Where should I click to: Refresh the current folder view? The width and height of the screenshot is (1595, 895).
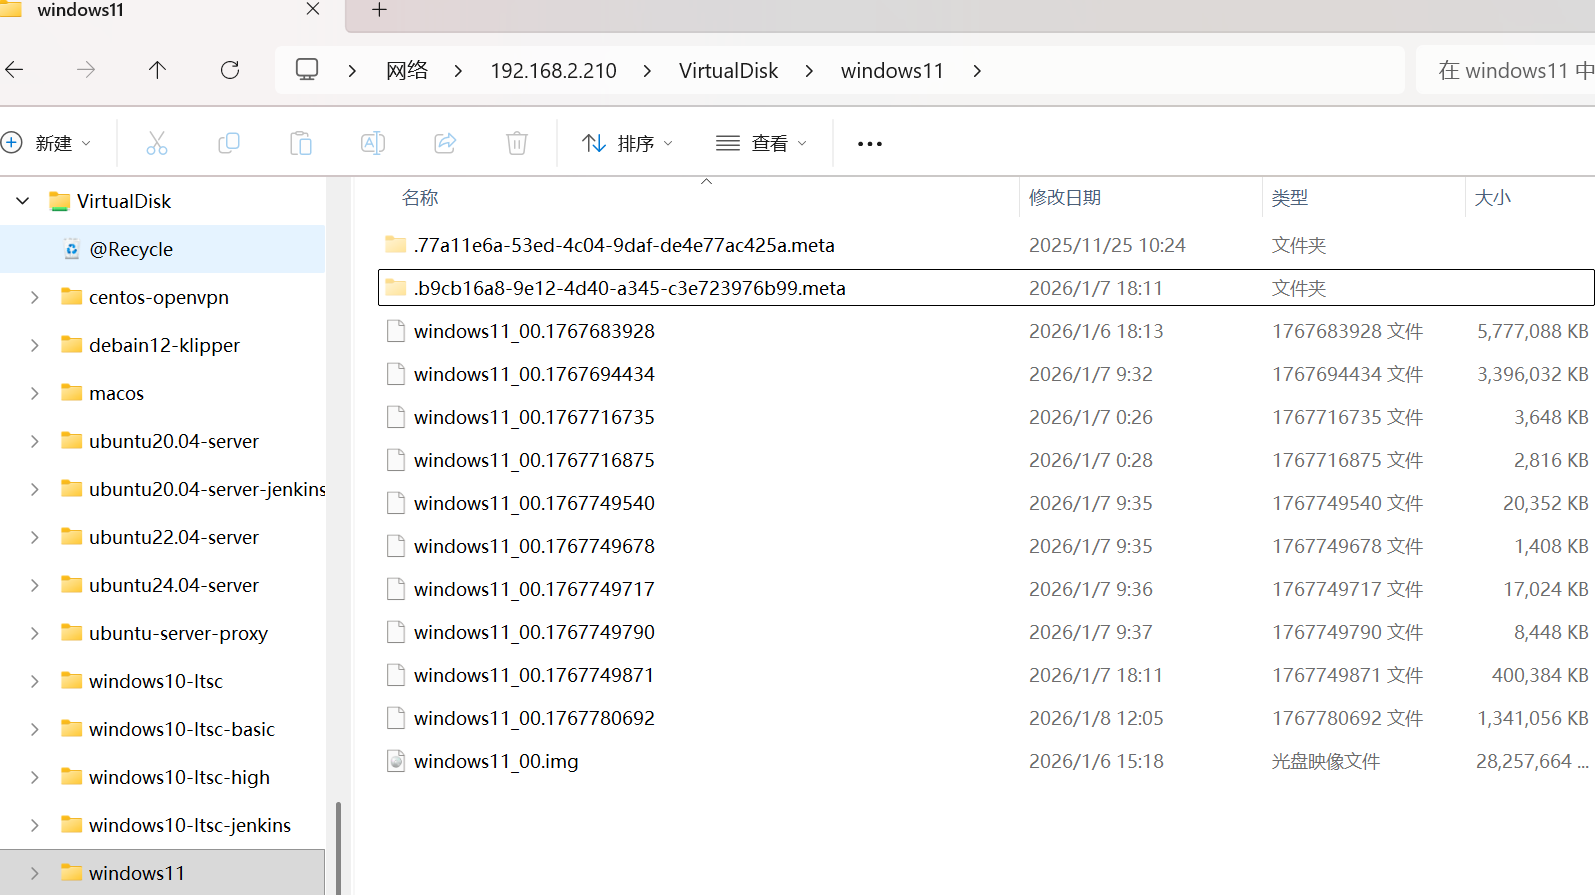[x=230, y=70]
